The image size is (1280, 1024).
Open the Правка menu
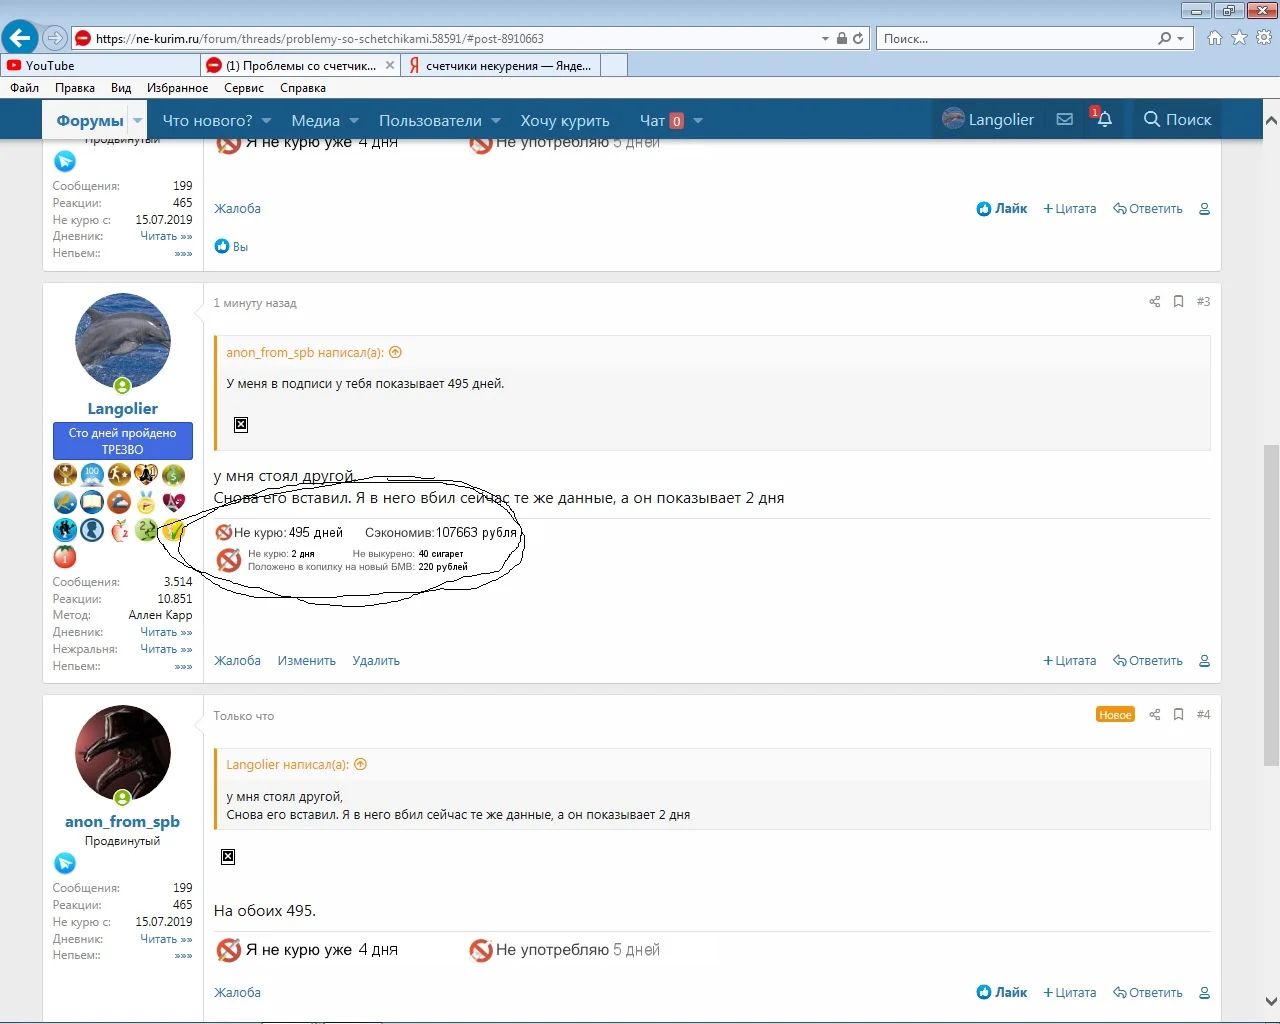(75, 88)
